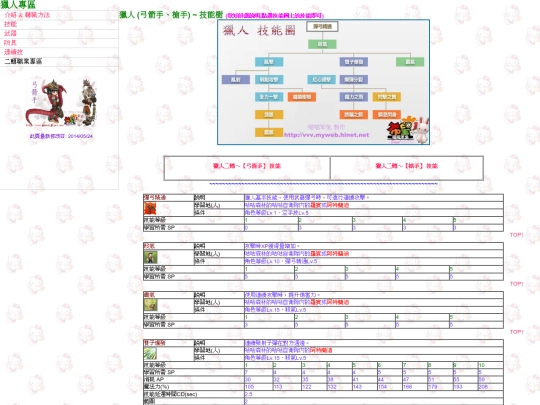Click TOP! link beside the 彈弓精通 table

pyautogui.click(x=516, y=235)
